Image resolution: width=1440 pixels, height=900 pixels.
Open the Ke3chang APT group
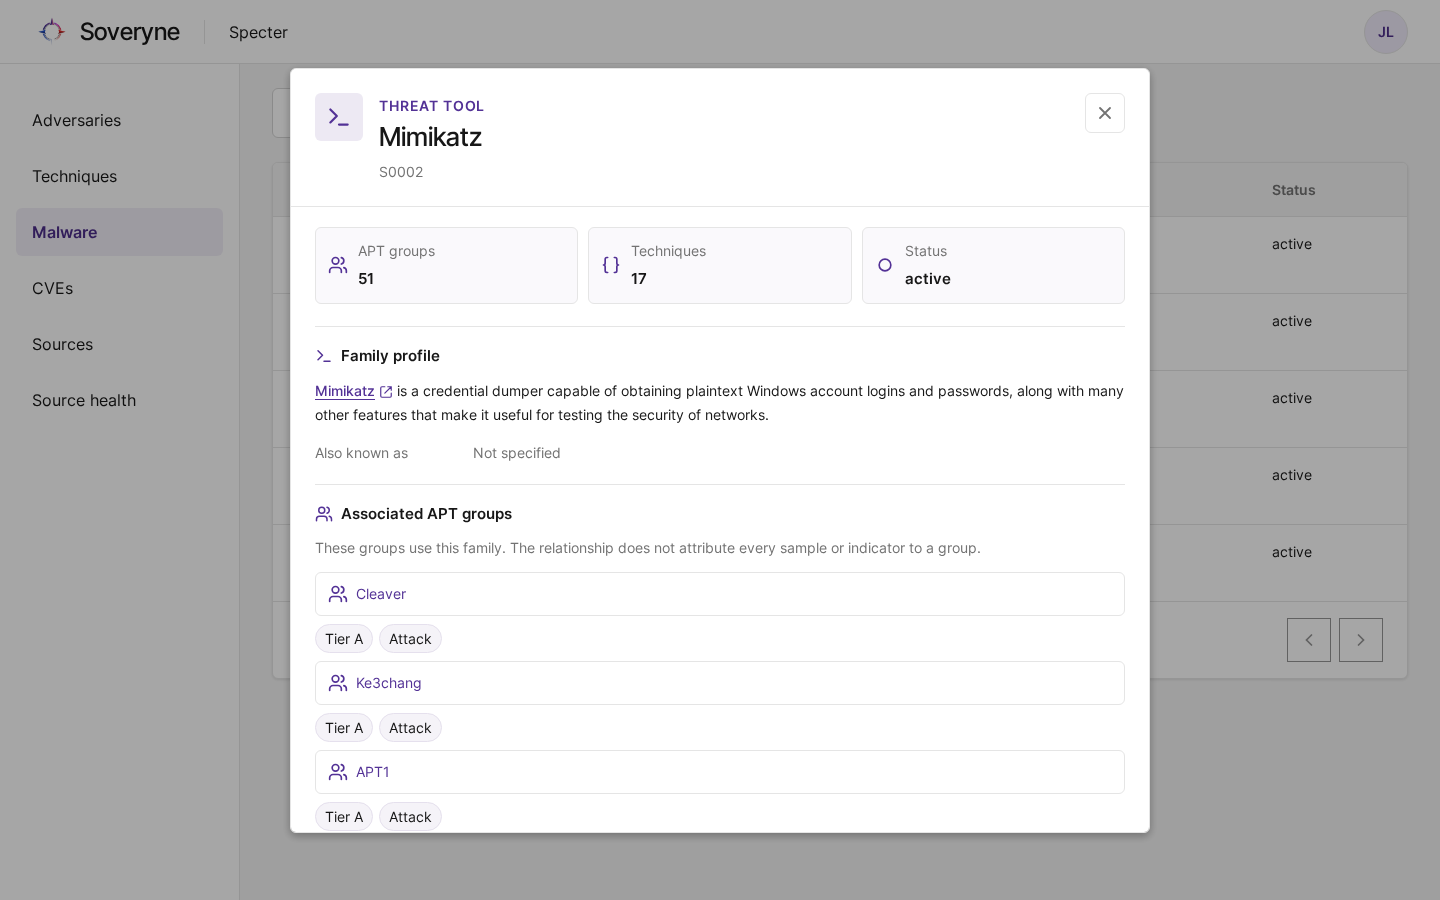click(720, 683)
